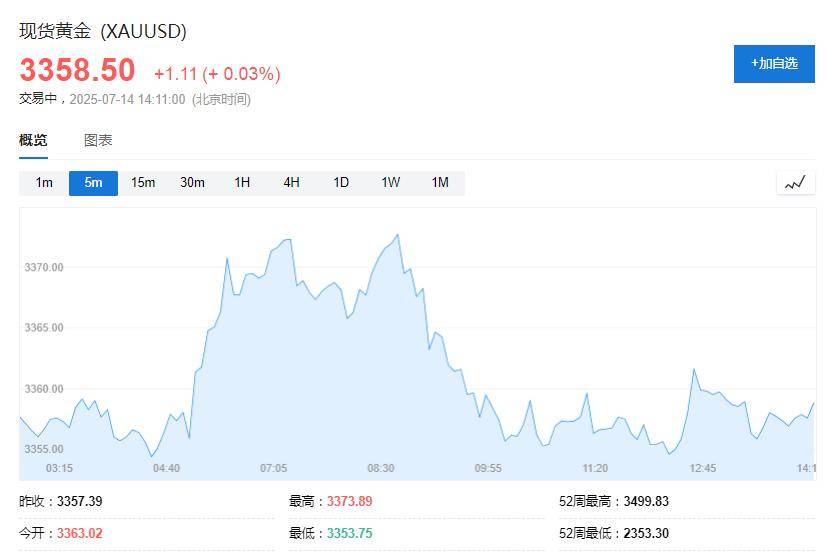Select the 5m timeframe
Viewport: 835px width, 559px height.
tap(93, 183)
